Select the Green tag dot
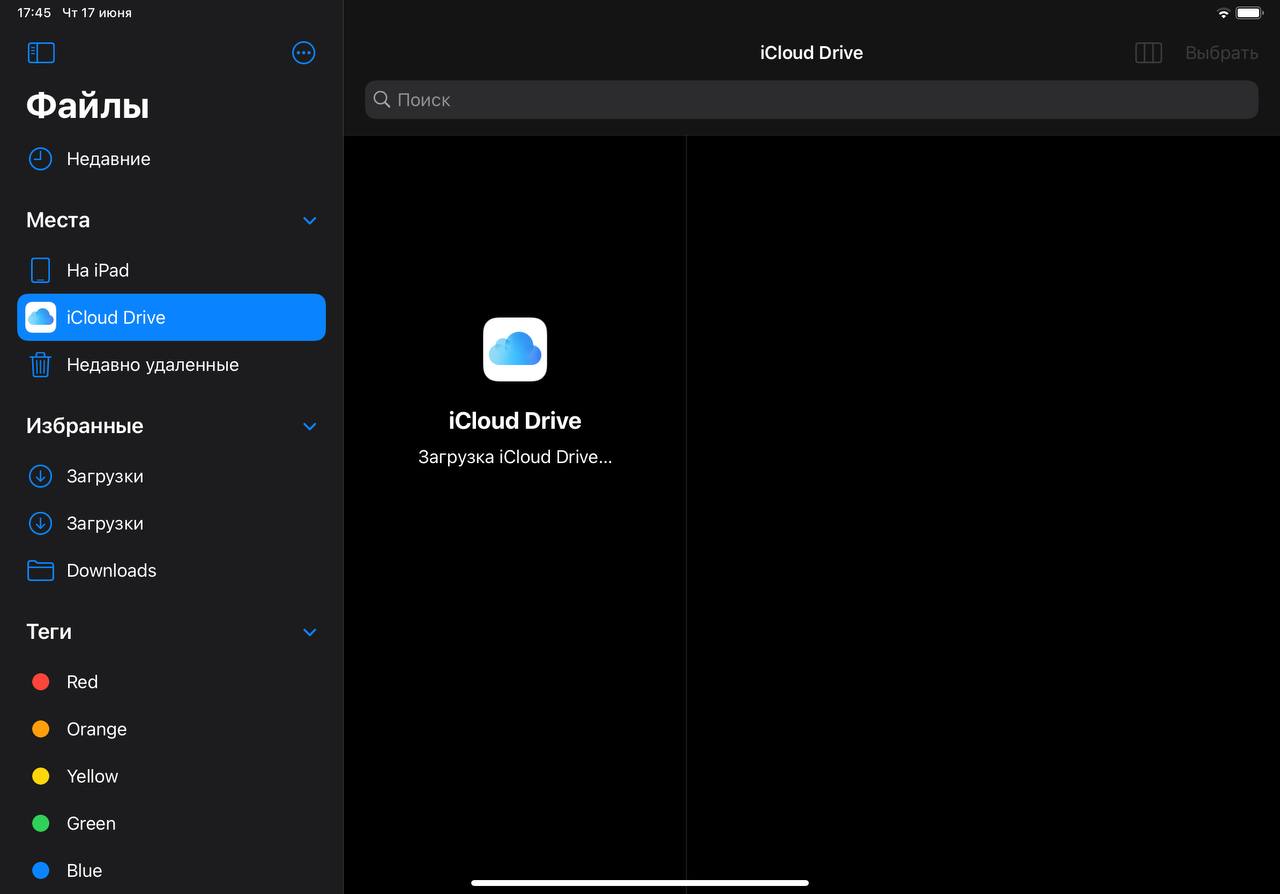The width and height of the screenshot is (1280, 894). point(41,823)
